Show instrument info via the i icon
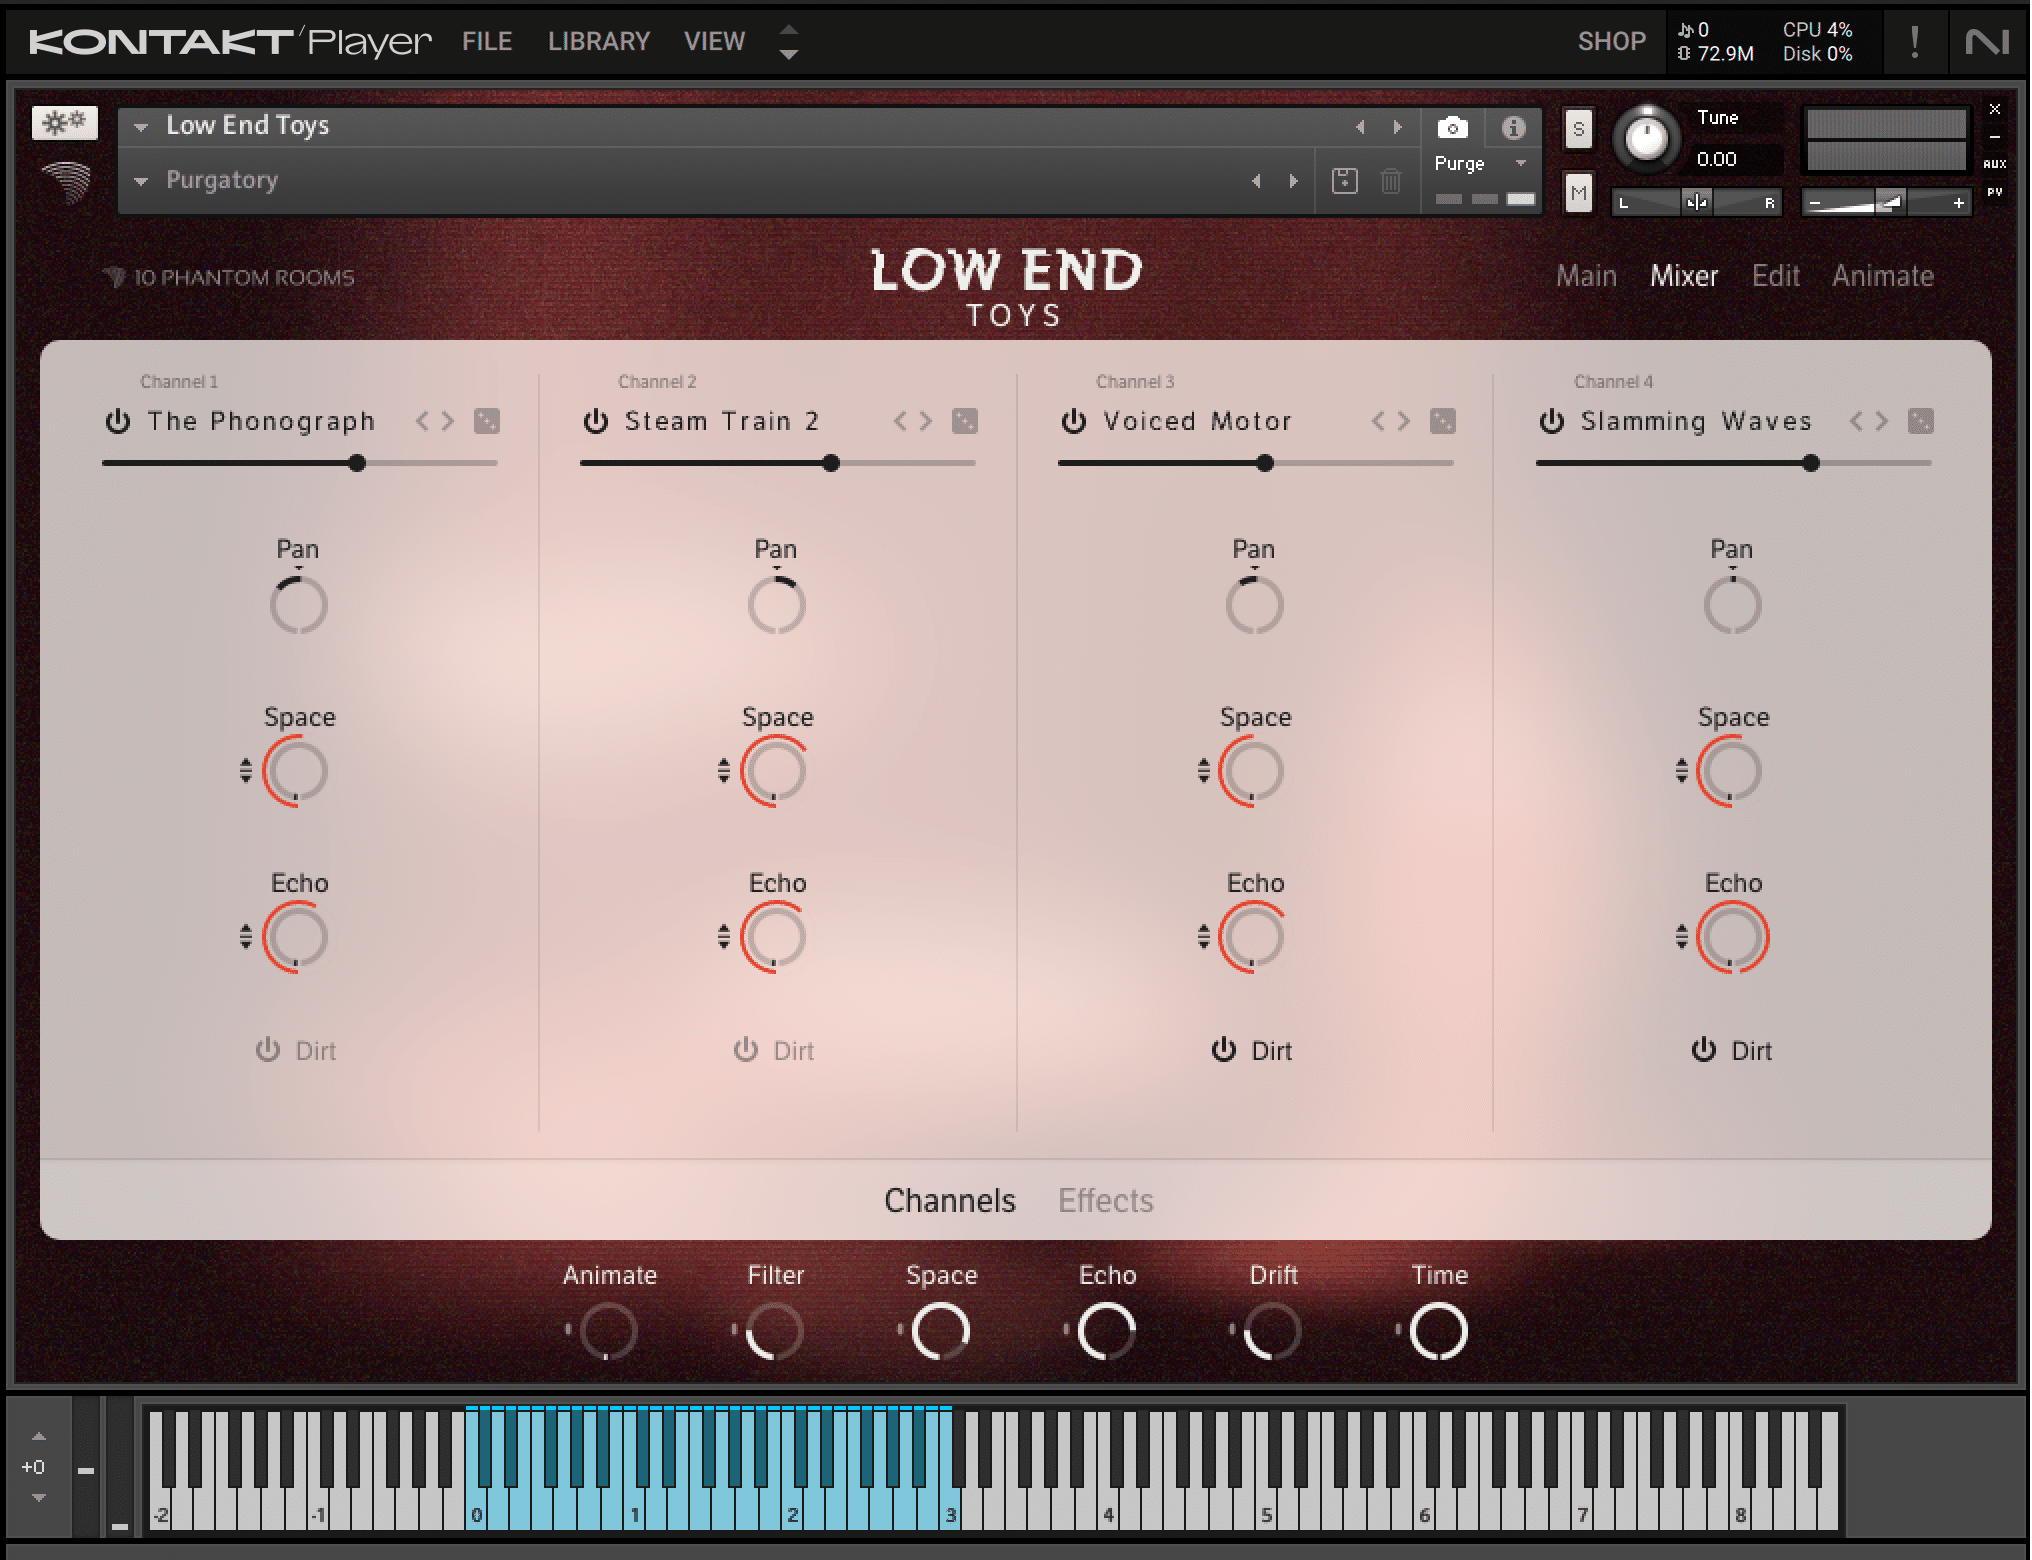The width and height of the screenshot is (2032, 1560). tap(1513, 128)
